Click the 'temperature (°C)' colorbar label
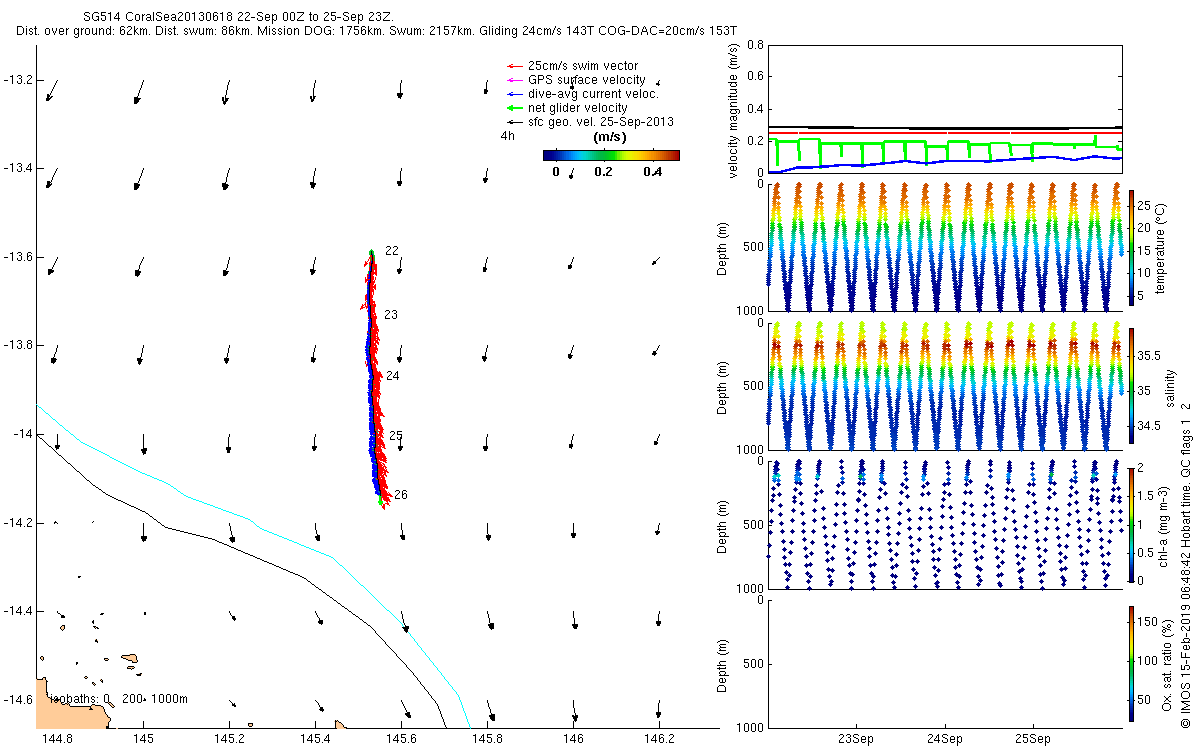The width and height of the screenshot is (1200, 750). click(1159, 248)
